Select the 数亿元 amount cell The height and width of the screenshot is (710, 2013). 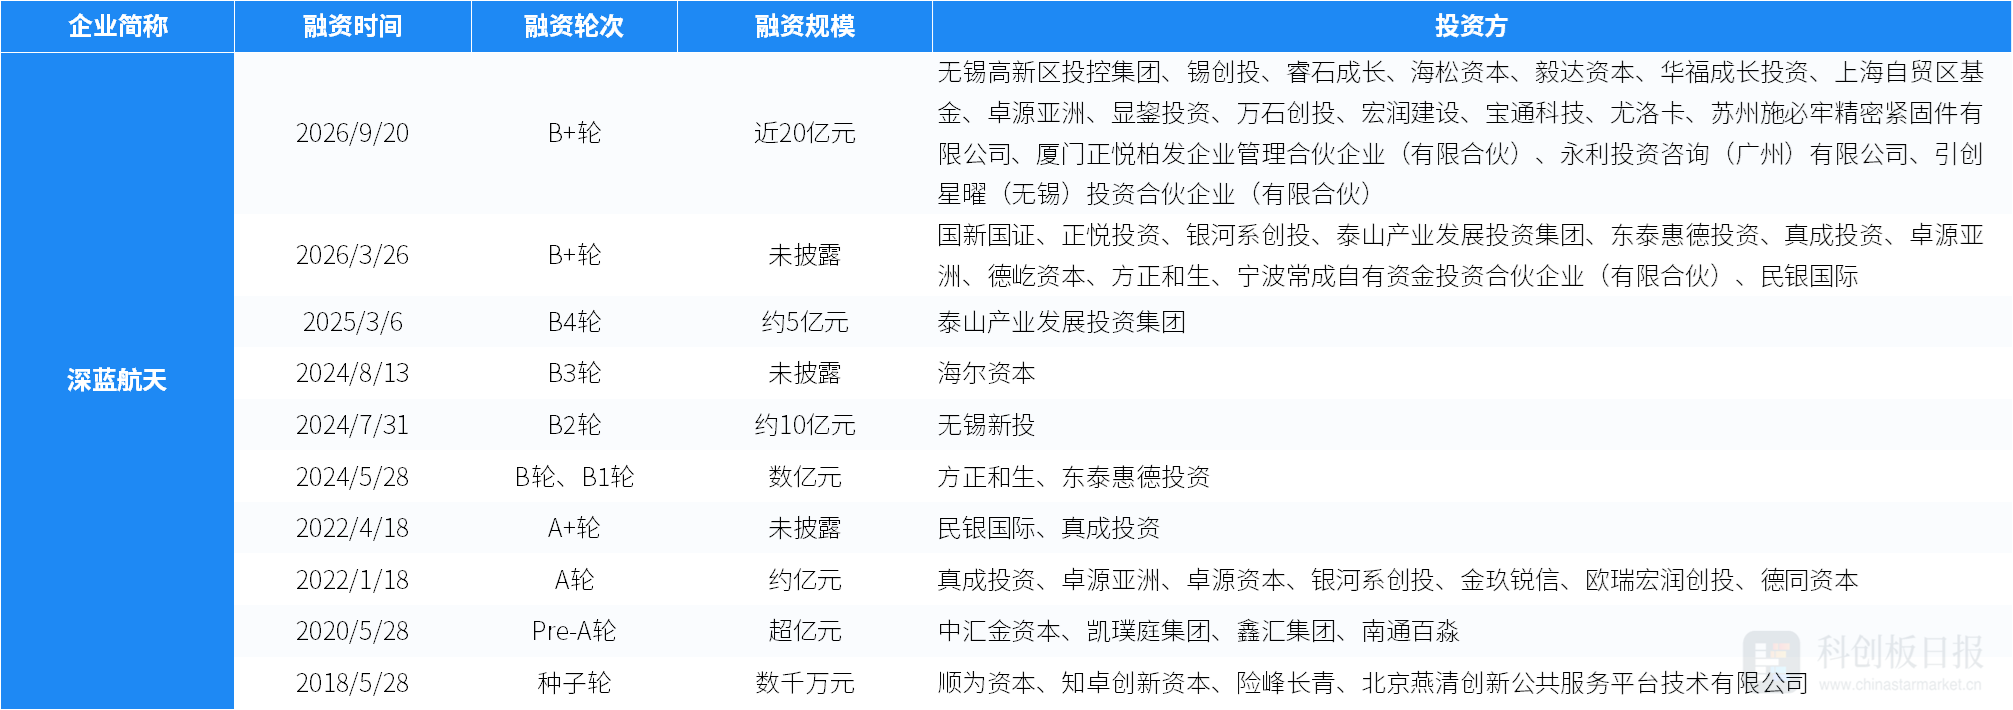pos(805,477)
